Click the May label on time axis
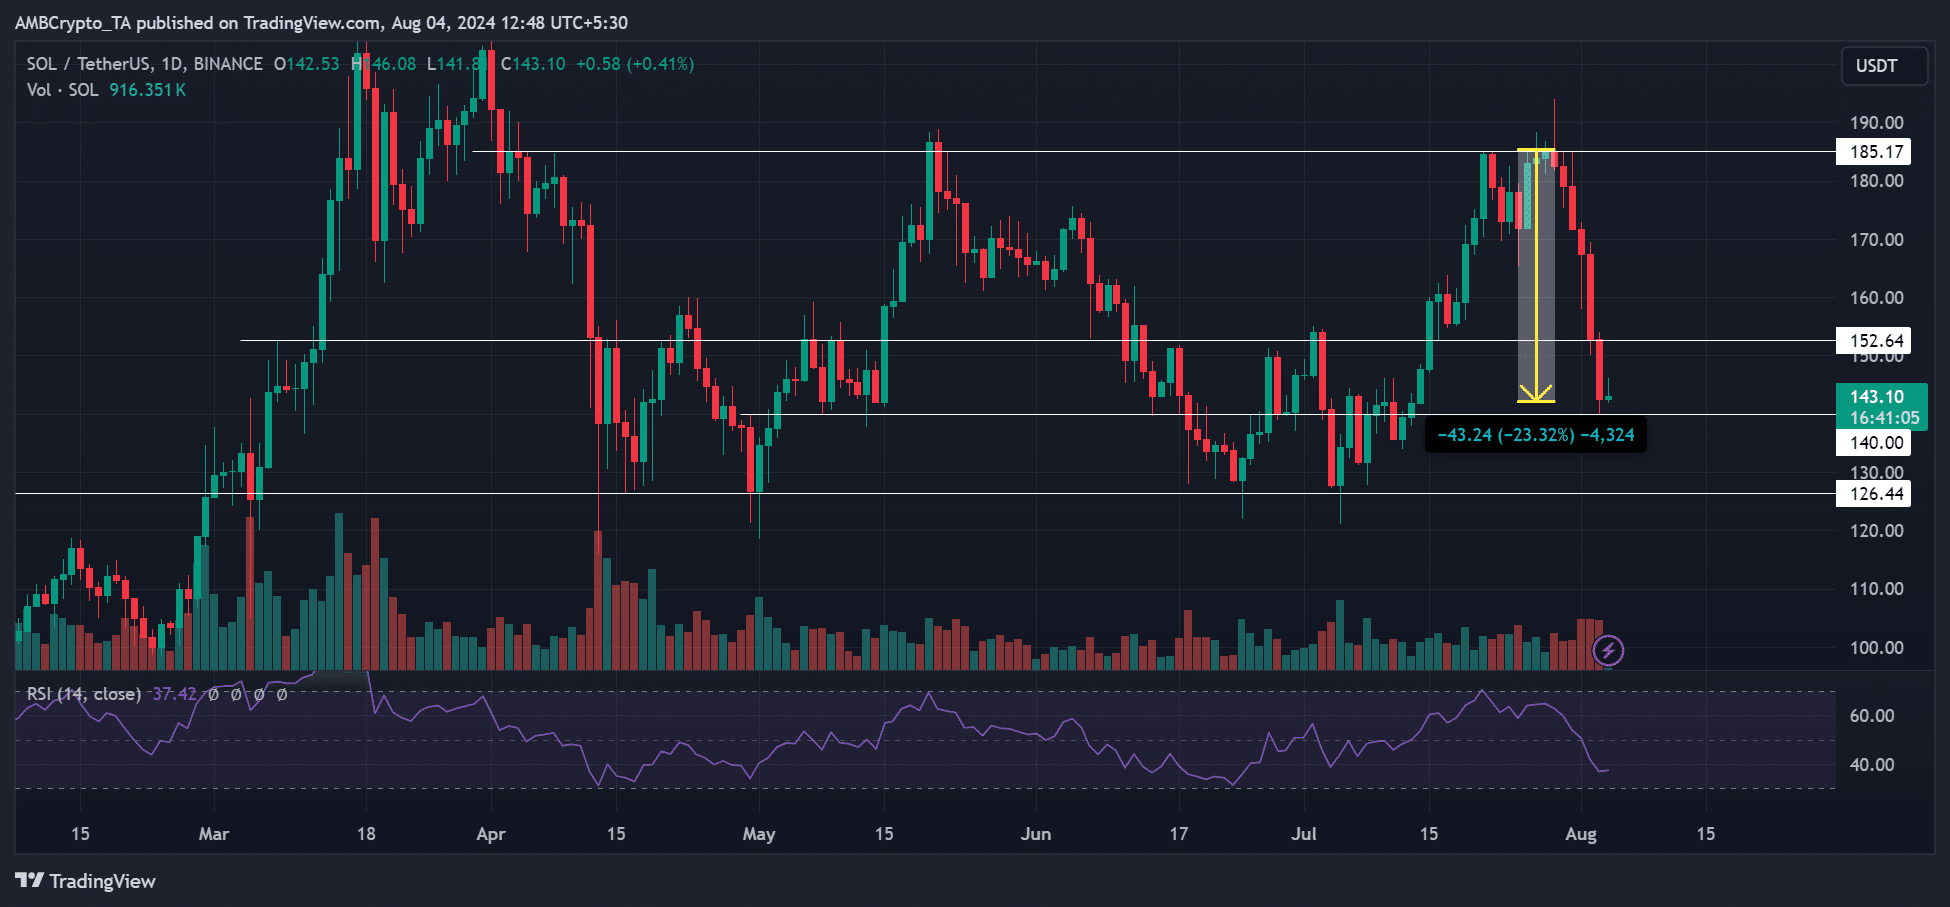Image resolution: width=1950 pixels, height=907 pixels. tap(759, 834)
